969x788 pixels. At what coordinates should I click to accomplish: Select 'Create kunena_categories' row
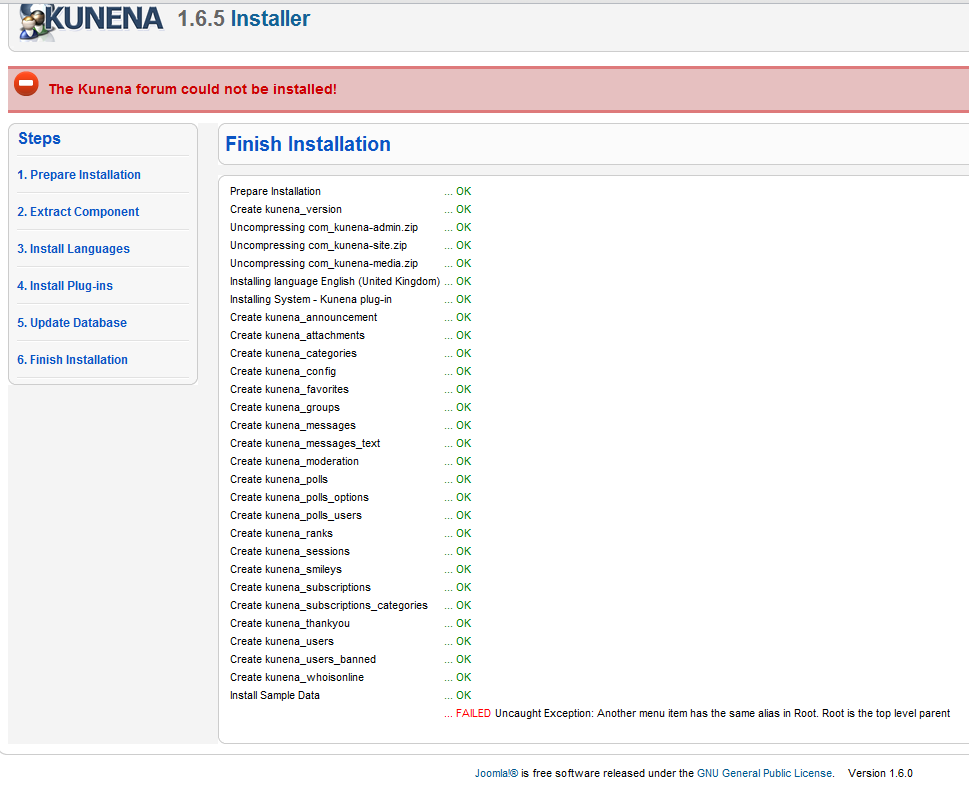pyautogui.click(x=350, y=353)
